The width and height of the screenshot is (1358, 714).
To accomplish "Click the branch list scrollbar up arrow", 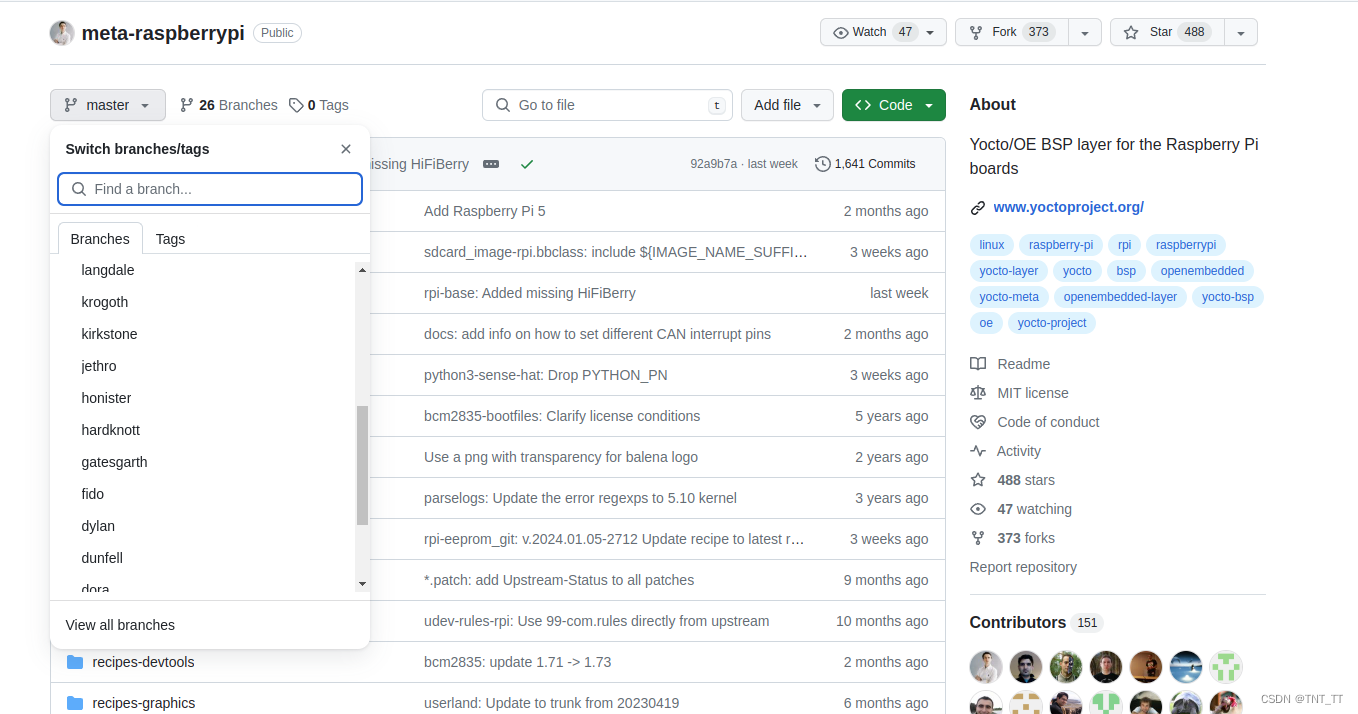I will (362, 270).
